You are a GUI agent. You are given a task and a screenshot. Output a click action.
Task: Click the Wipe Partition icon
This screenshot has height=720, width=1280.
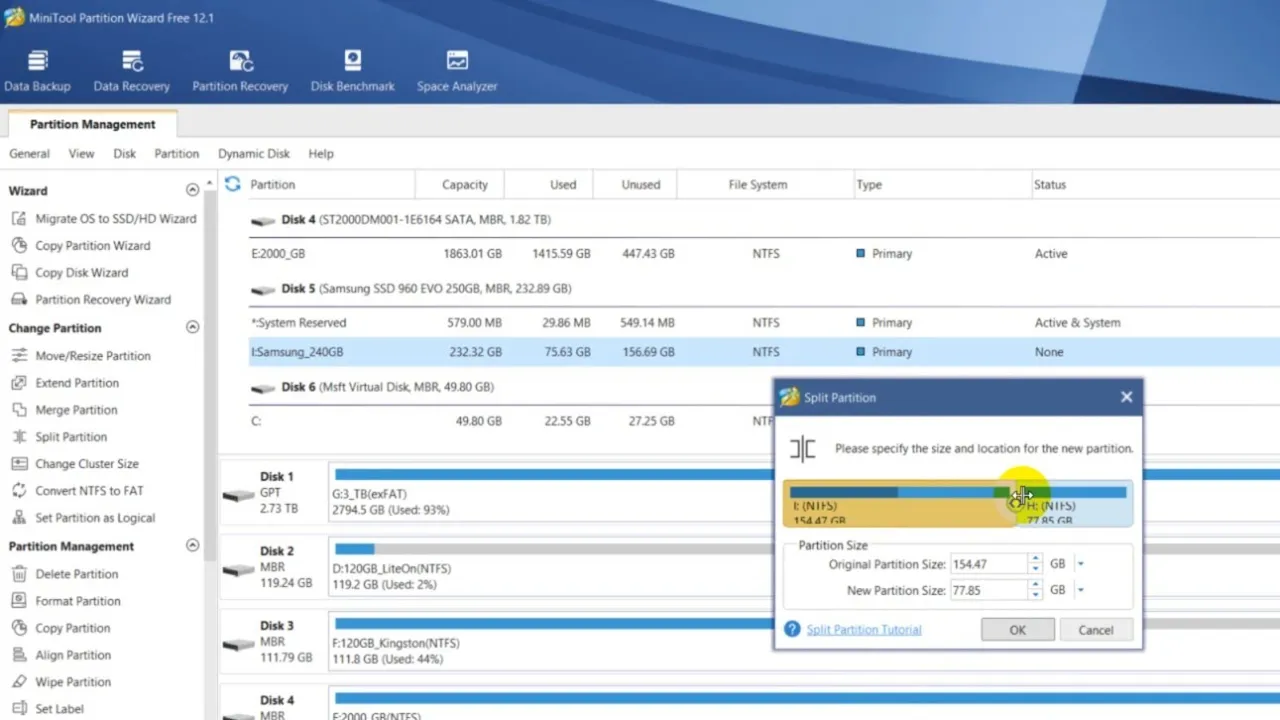(19, 681)
